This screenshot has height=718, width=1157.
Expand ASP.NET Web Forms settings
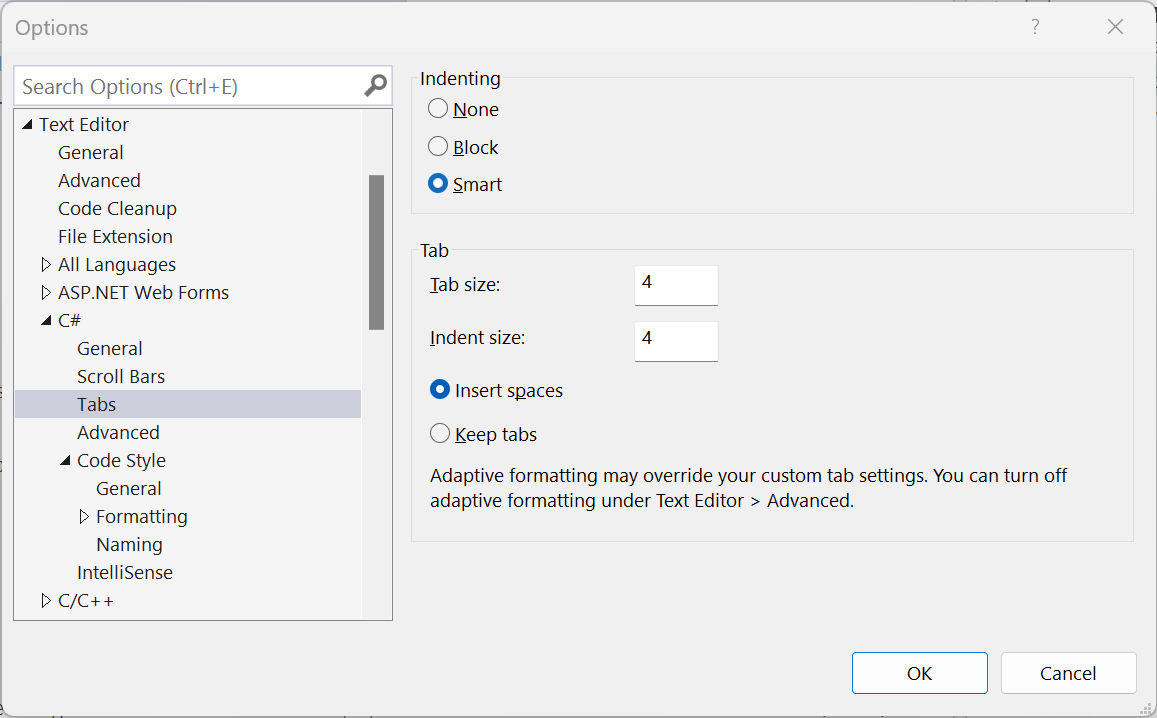45,292
